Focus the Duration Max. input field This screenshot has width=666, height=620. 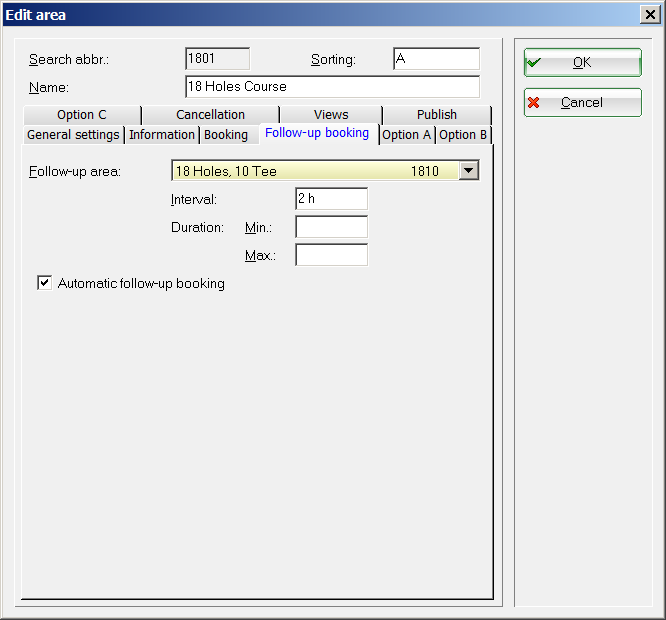point(331,255)
